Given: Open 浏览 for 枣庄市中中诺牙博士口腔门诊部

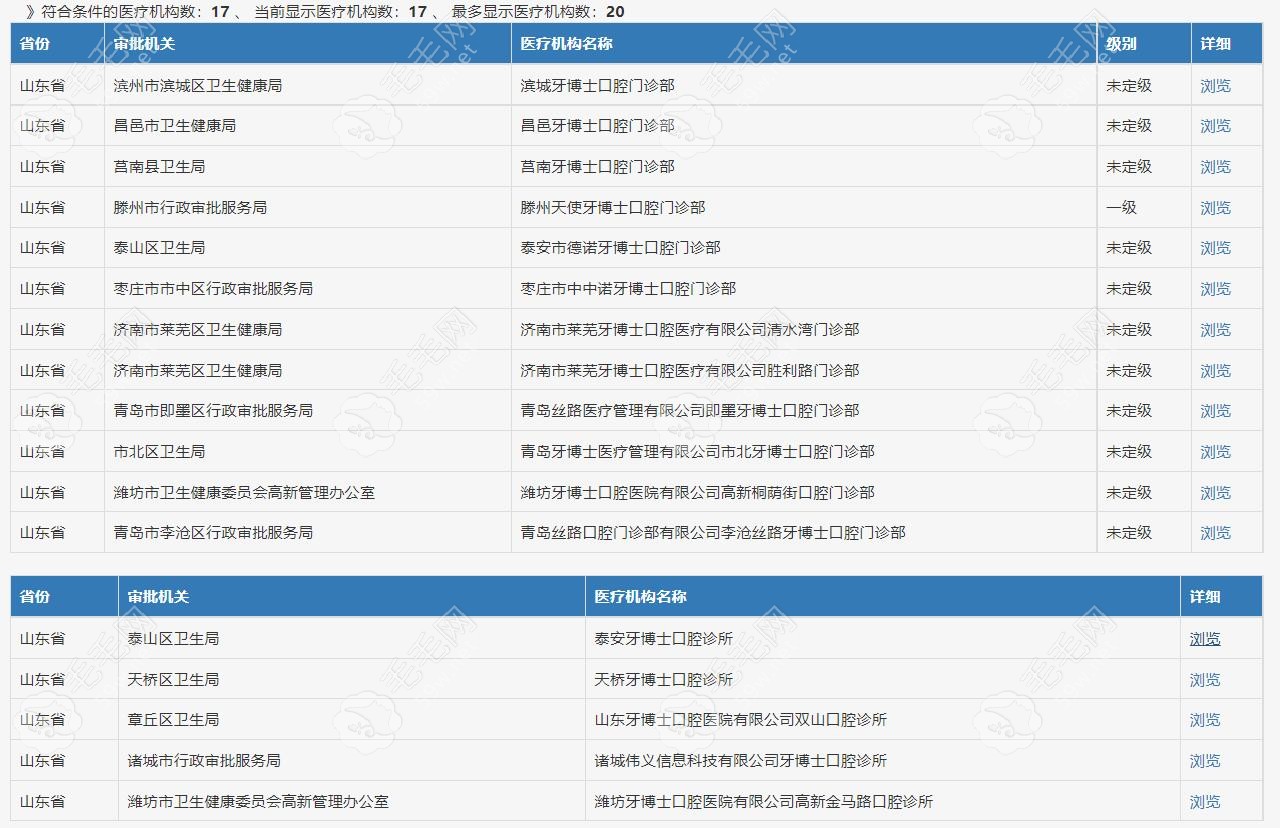Looking at the screenshot, I should coord(1215,289).
